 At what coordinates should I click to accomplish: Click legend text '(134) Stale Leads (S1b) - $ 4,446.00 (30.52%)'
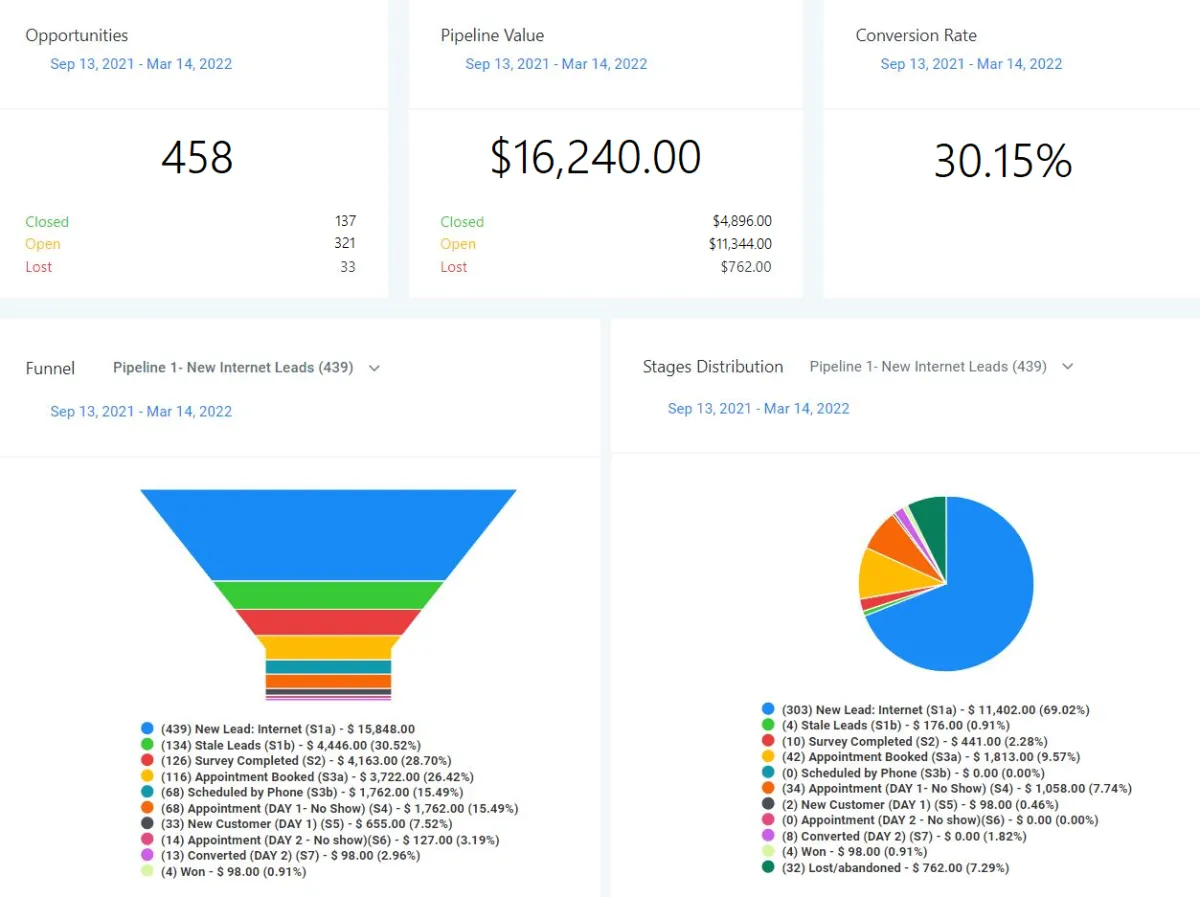[291, 745]
